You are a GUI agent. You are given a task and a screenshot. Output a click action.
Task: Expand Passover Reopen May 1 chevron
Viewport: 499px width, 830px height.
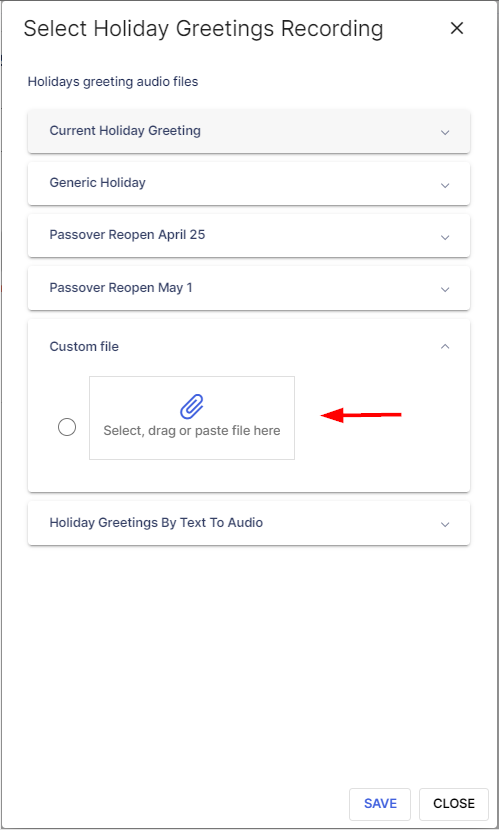click(445, 289)
